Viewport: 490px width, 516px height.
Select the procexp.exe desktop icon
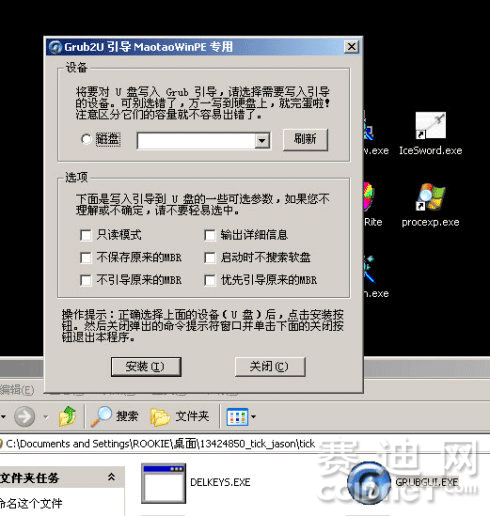[430, 197]
